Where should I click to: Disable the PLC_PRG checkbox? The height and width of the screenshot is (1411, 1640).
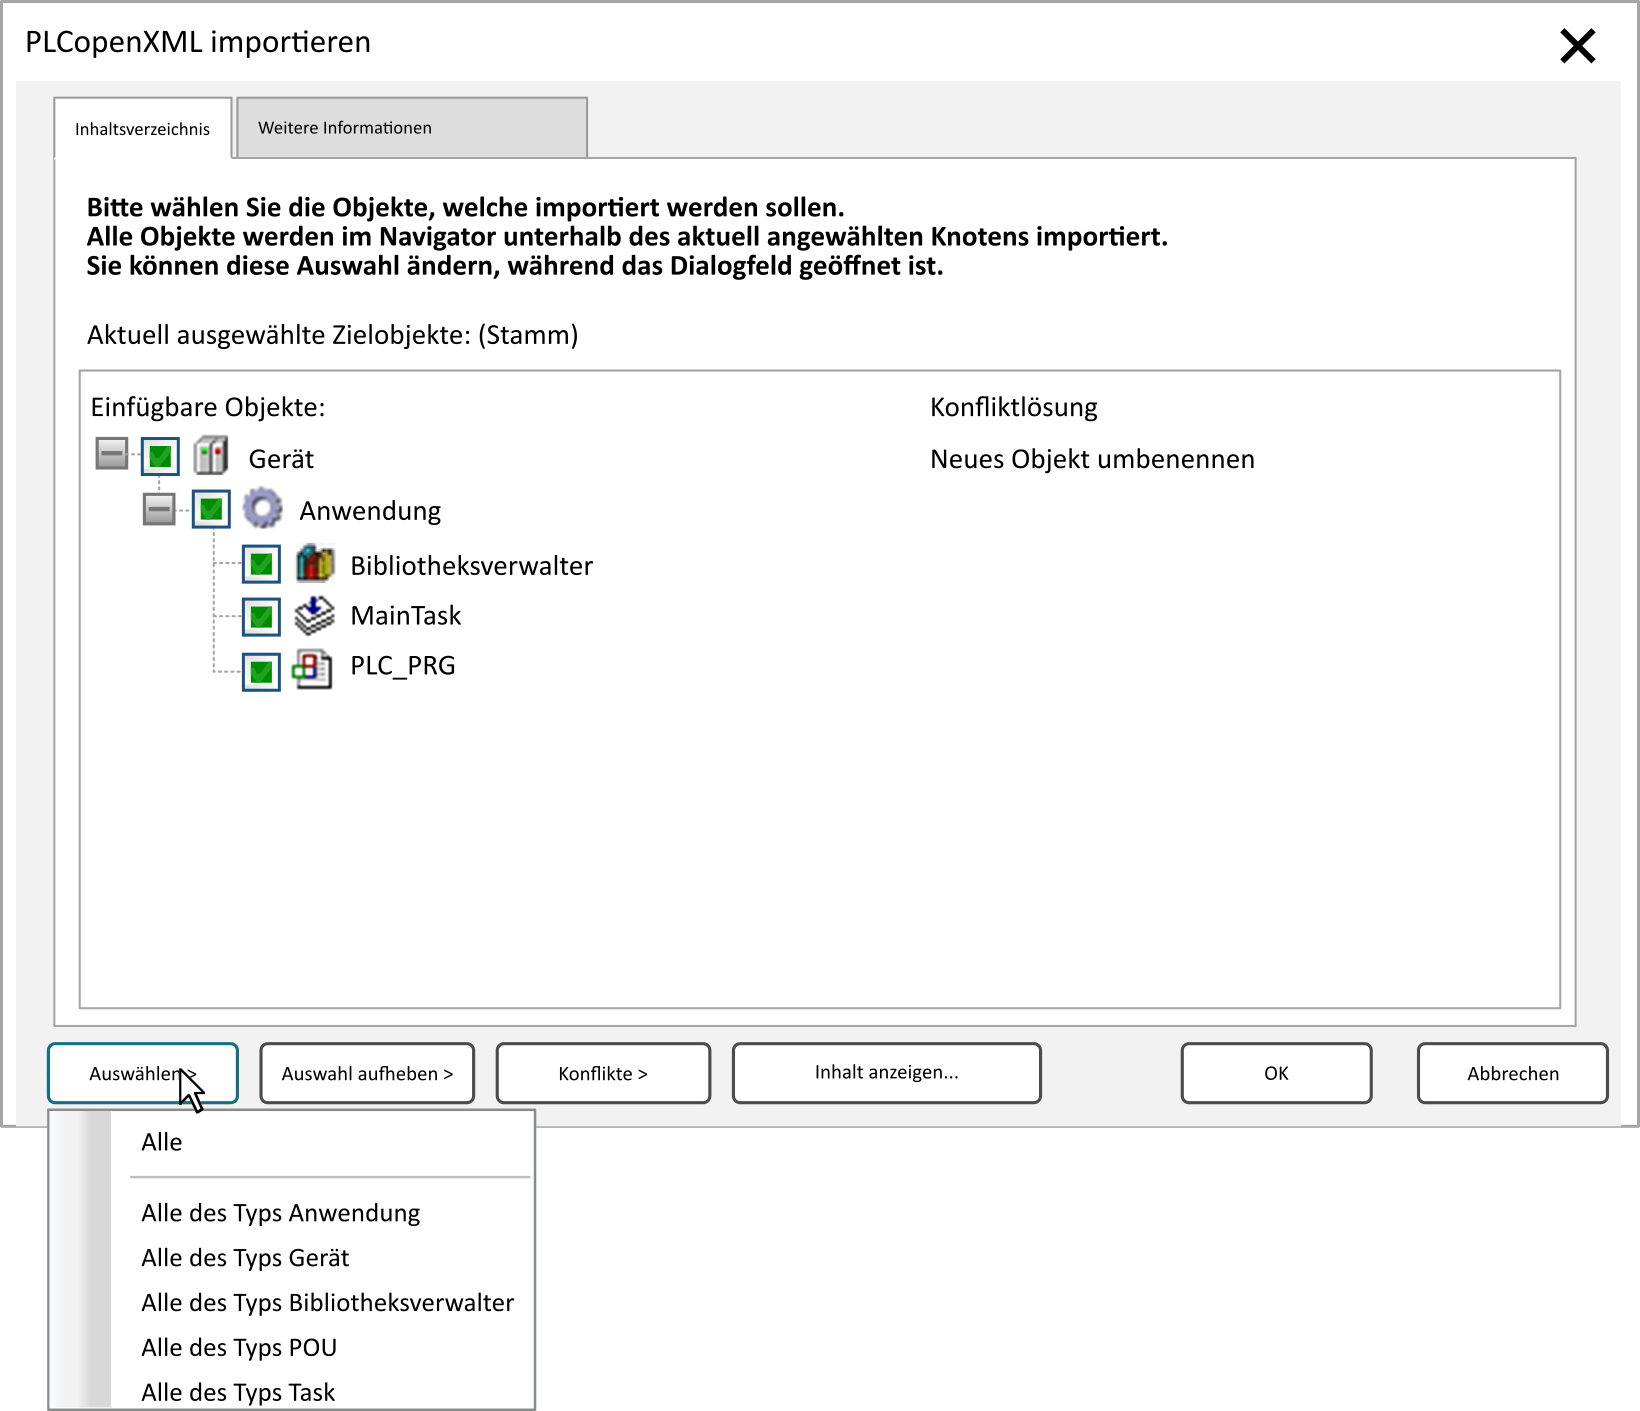261,671
